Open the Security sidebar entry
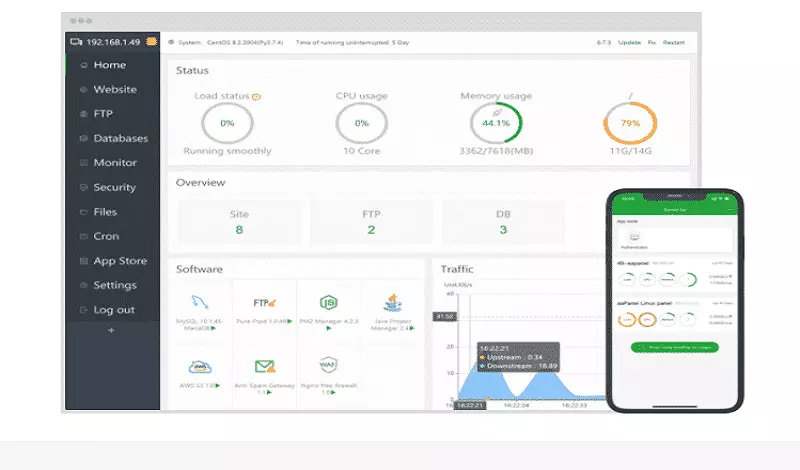800x470 pixels. click(x=113, y=187)
